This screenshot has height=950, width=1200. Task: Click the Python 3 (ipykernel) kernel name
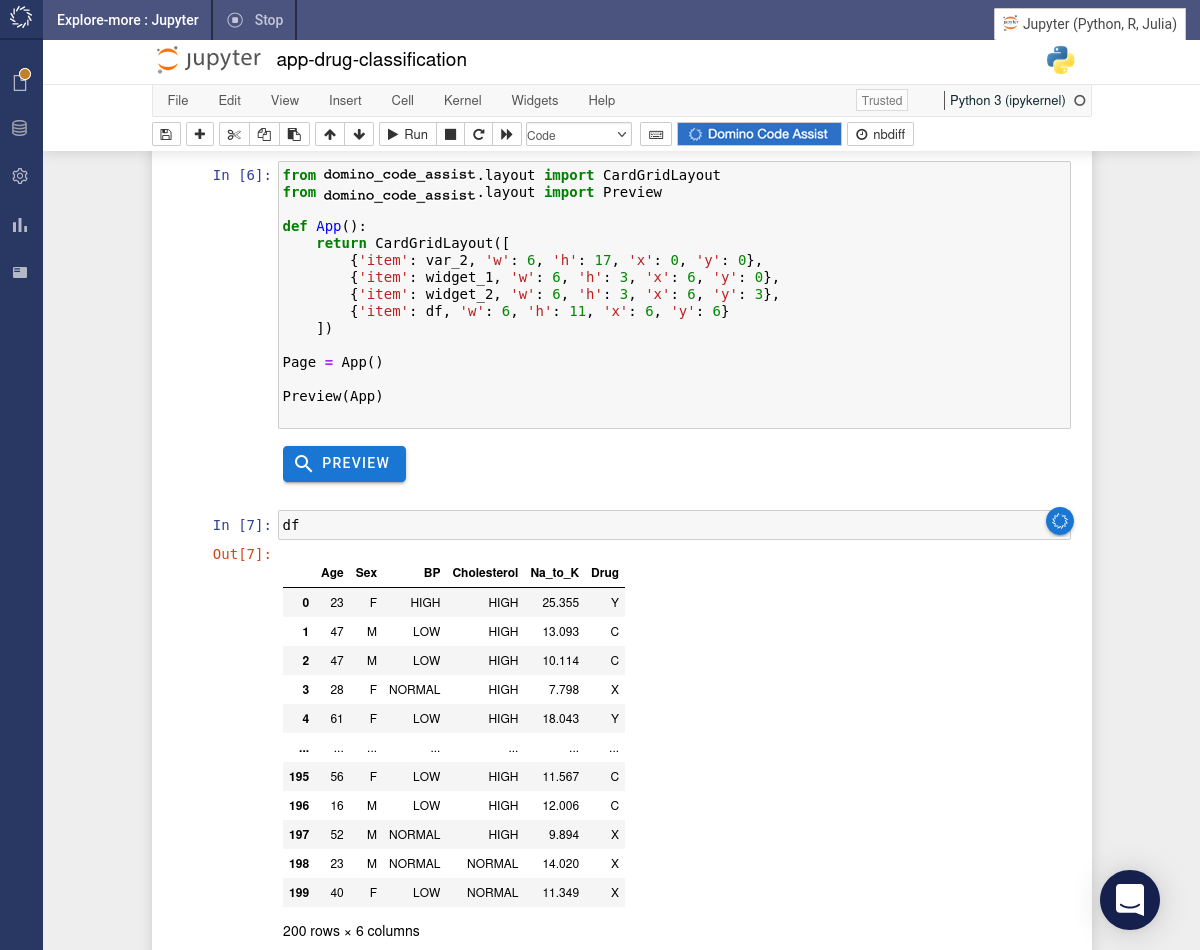[x=1008, y=100]
